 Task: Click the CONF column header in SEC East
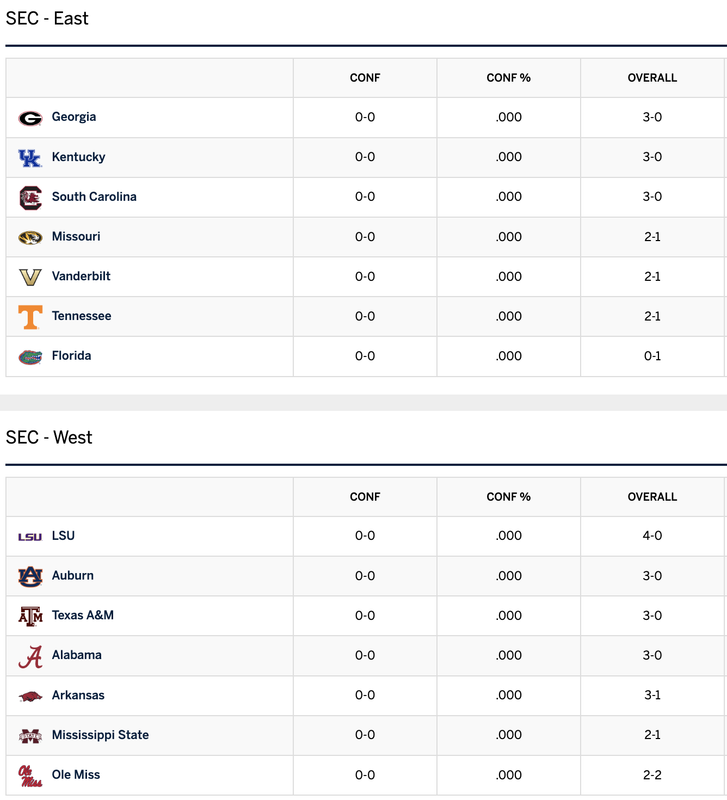click(x=365, y=78)
